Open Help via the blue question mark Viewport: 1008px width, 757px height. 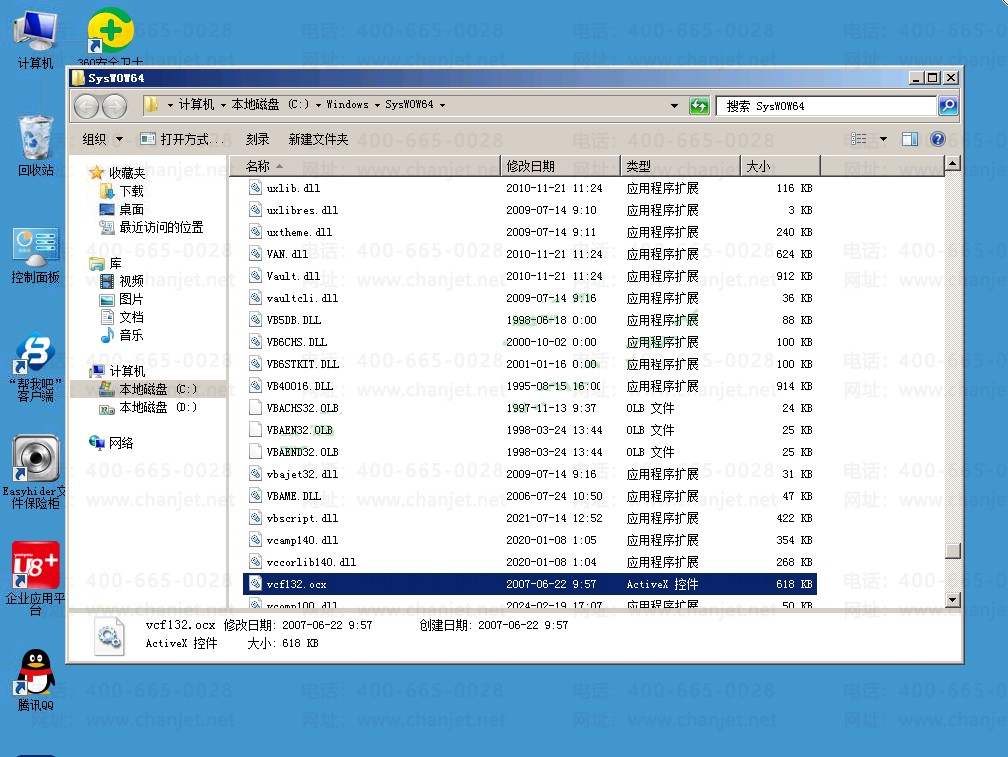point(937,139)
